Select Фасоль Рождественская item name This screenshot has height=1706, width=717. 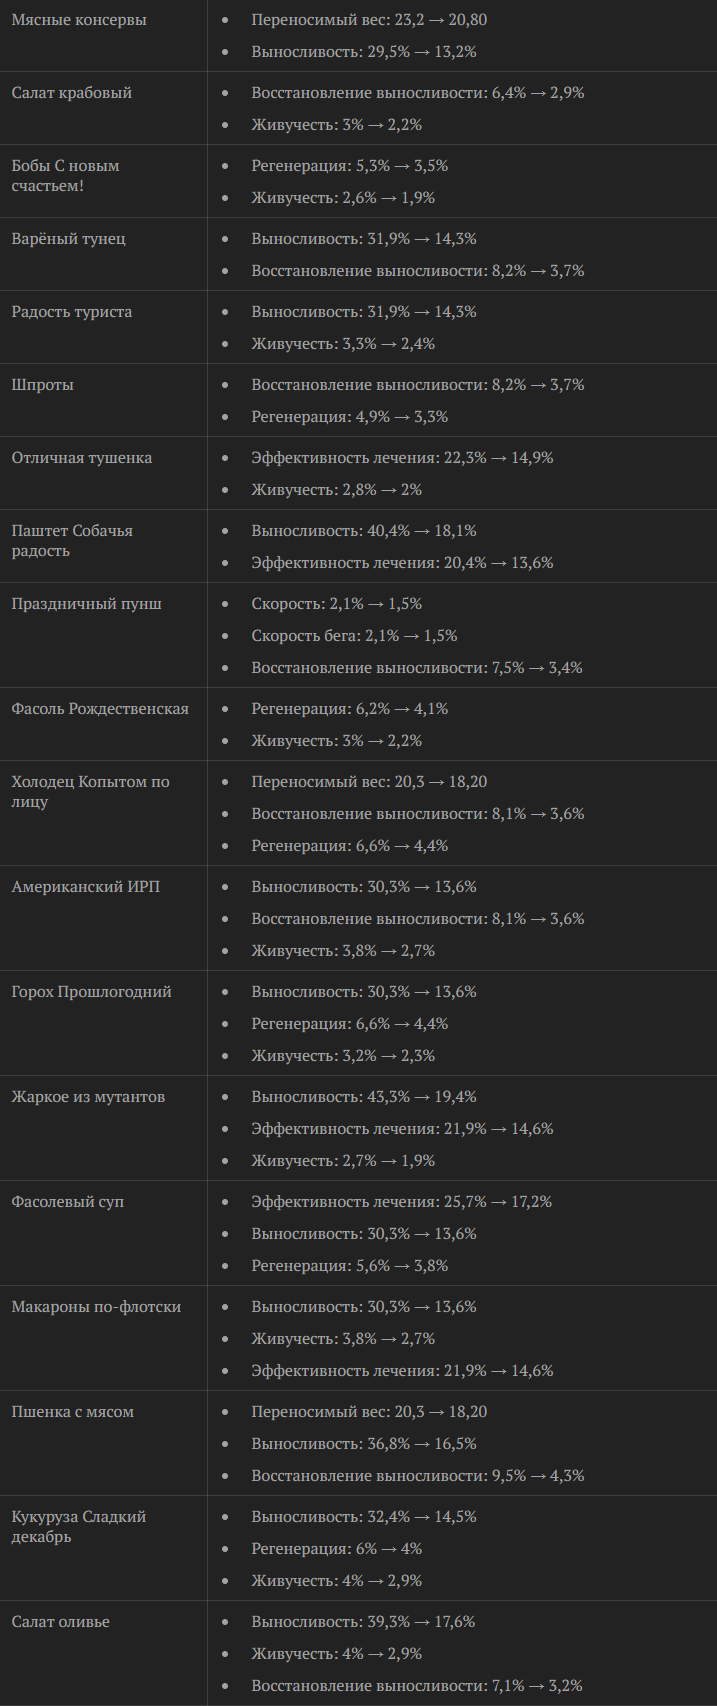(x=100, y=709)
